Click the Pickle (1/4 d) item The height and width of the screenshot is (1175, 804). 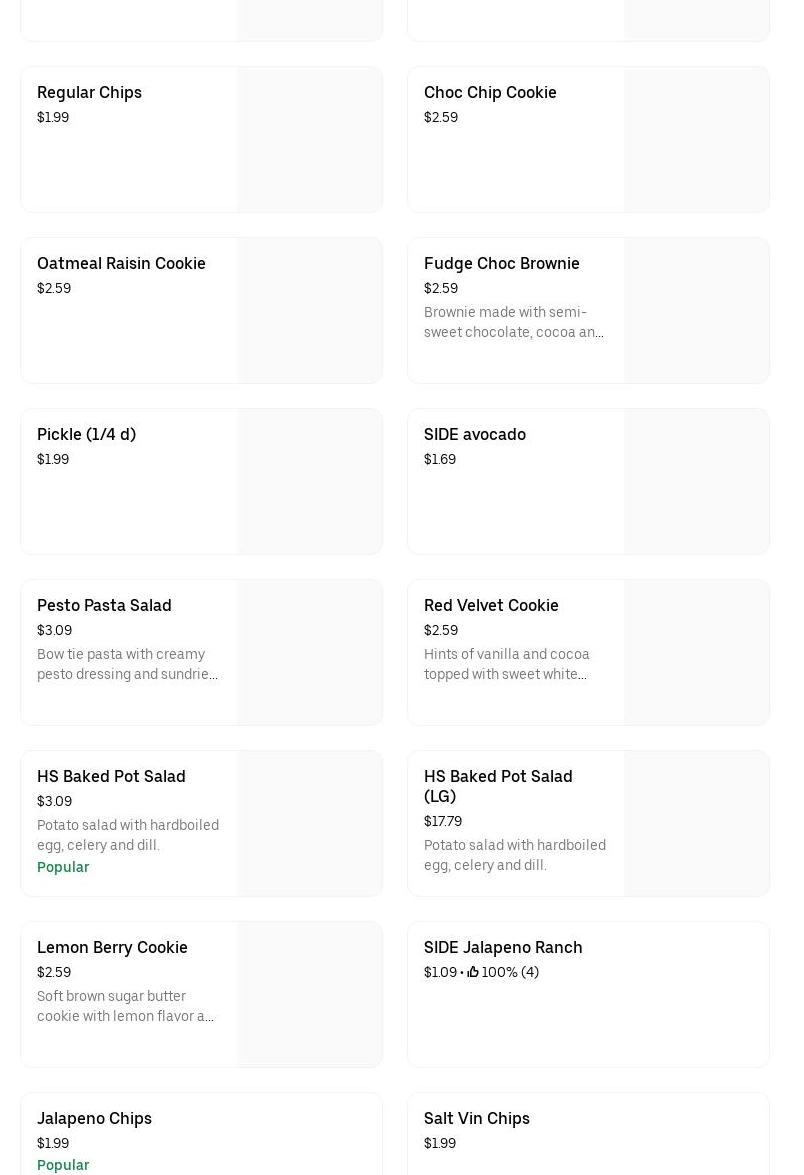[x=86, y=434]
